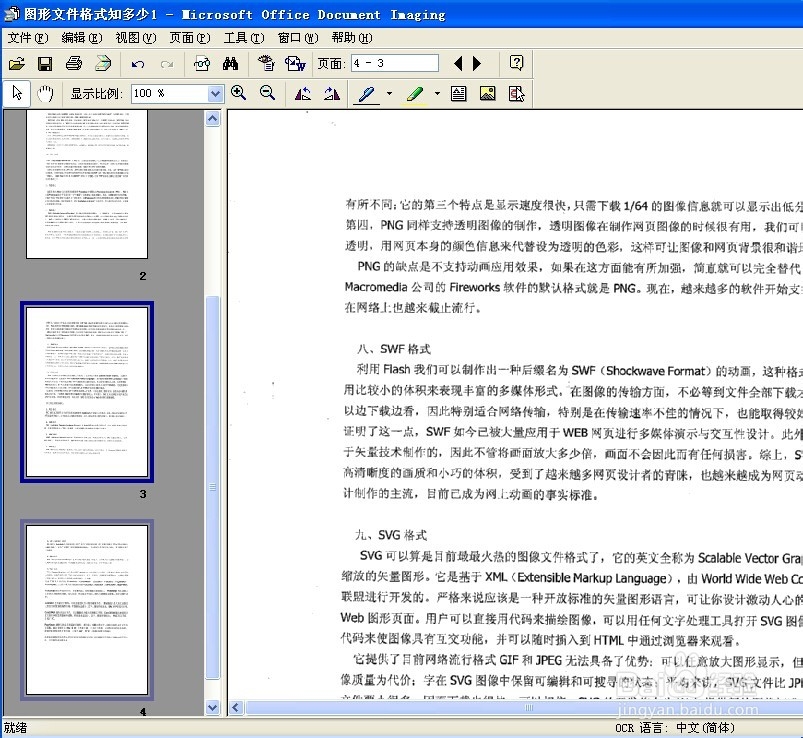Open the 工具 (Tools) menu

pyautogui.click(x=244, y=38)
